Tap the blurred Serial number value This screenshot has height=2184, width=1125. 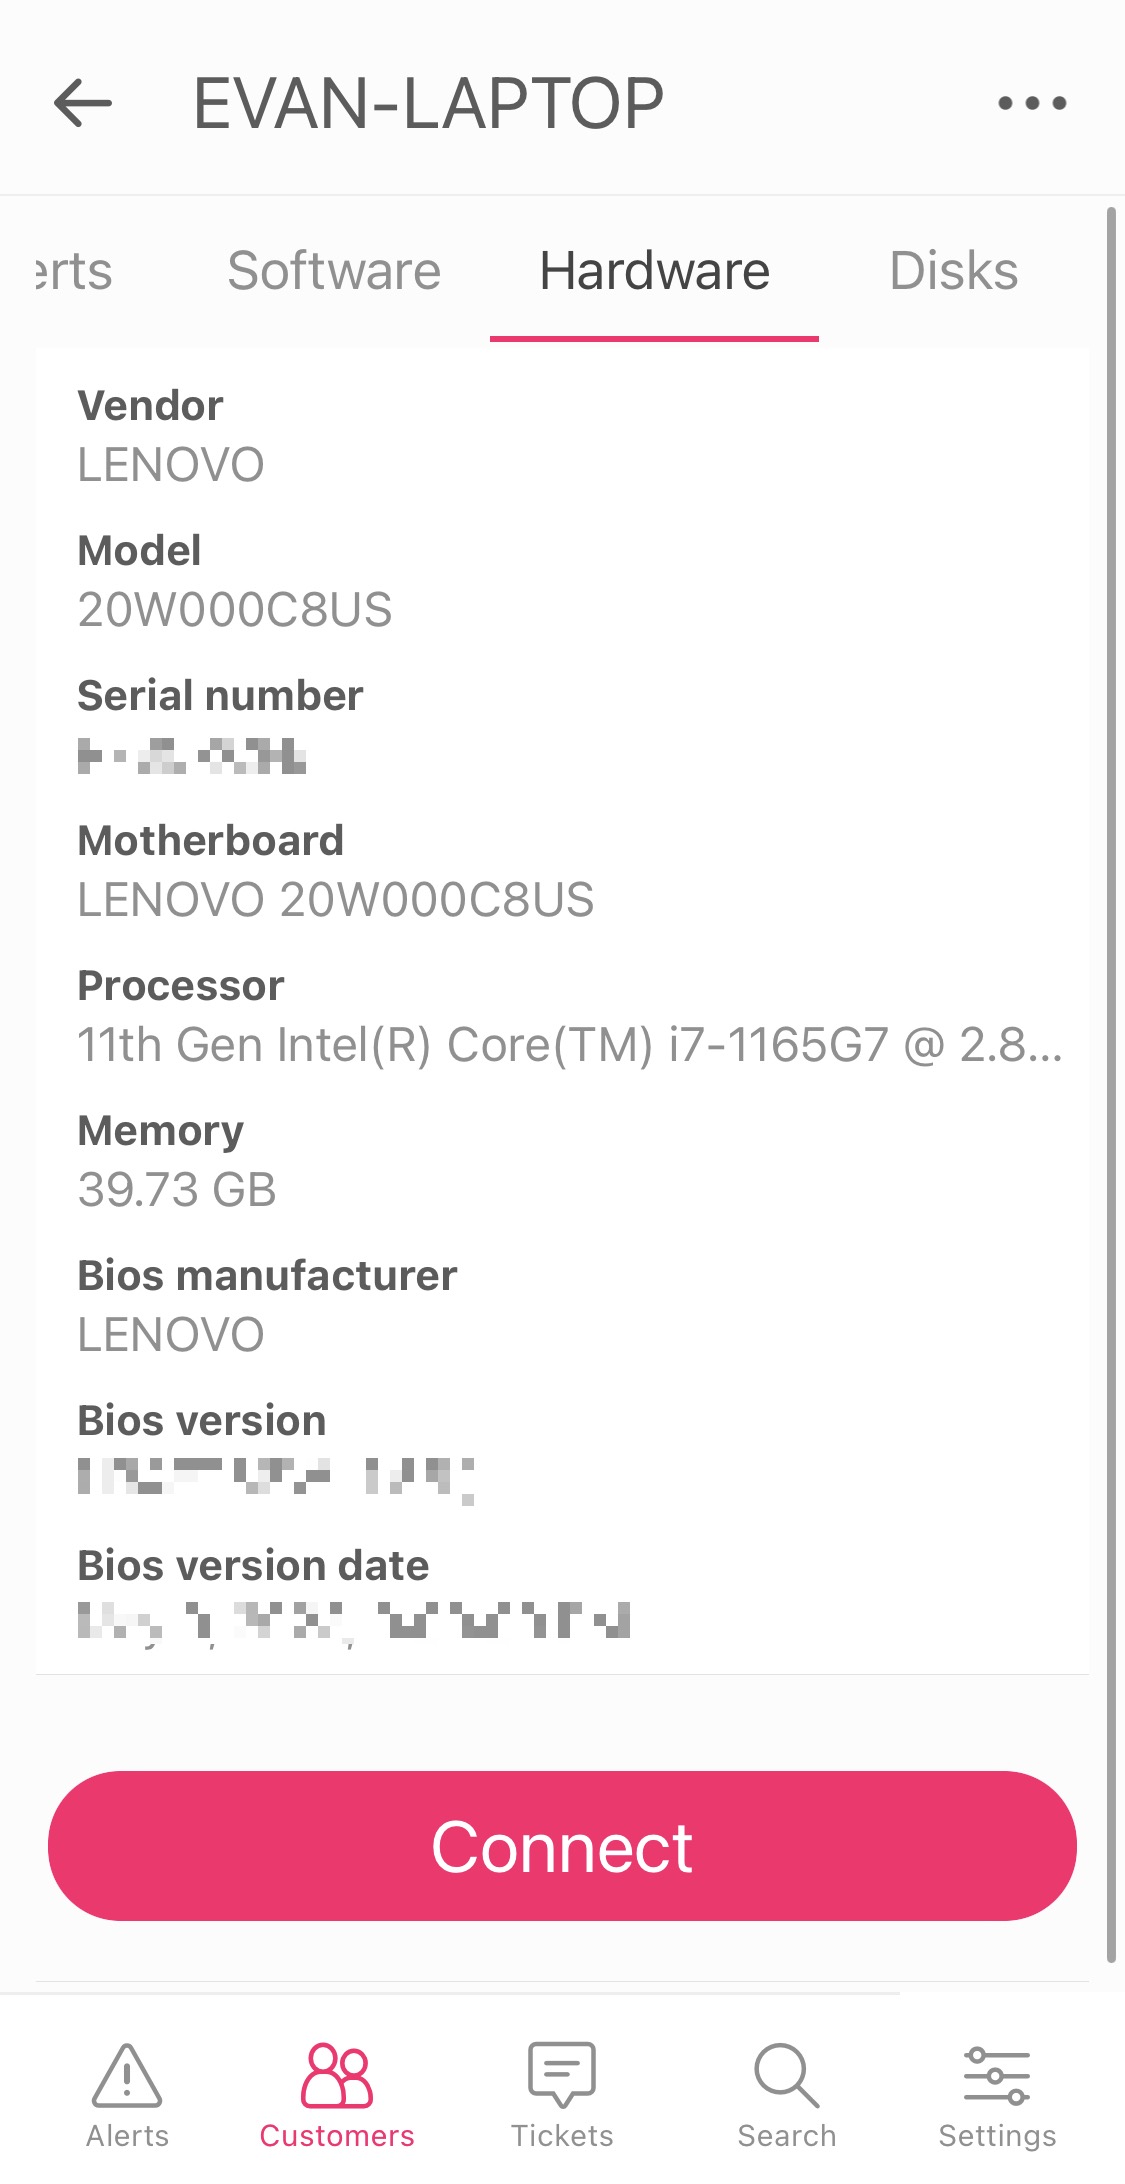coord(192,756)
